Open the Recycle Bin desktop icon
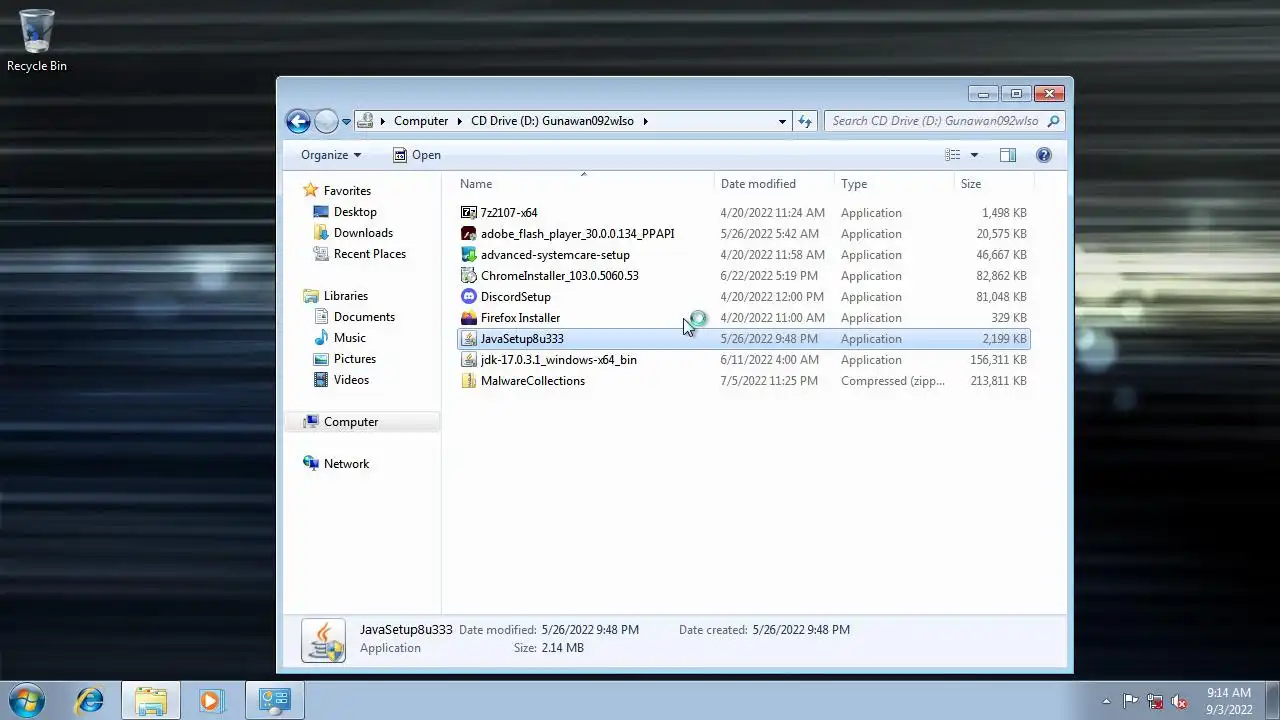This screenshot has width=1280, height=720. pos(37,41)
